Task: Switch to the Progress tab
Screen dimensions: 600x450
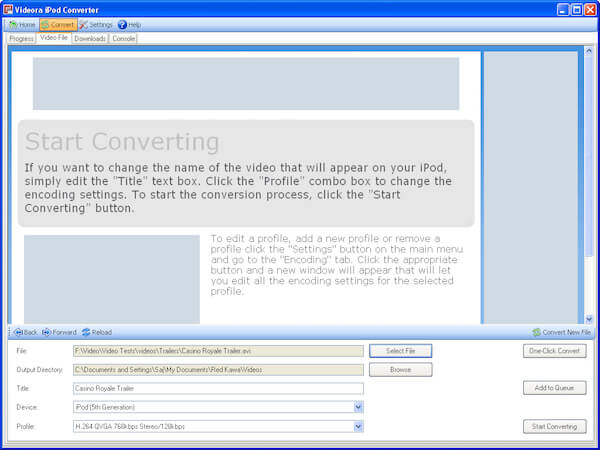Action: 21,39
